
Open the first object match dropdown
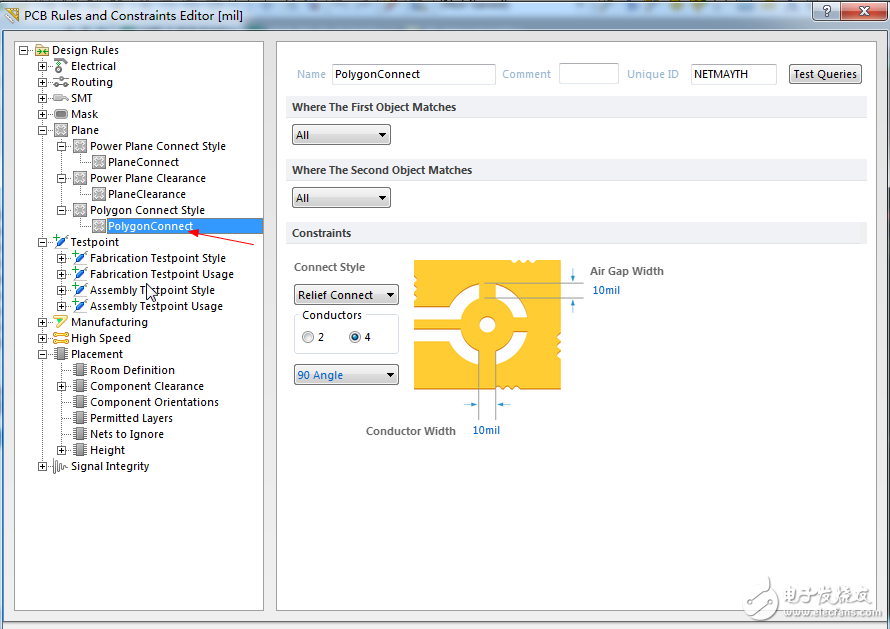341,135
